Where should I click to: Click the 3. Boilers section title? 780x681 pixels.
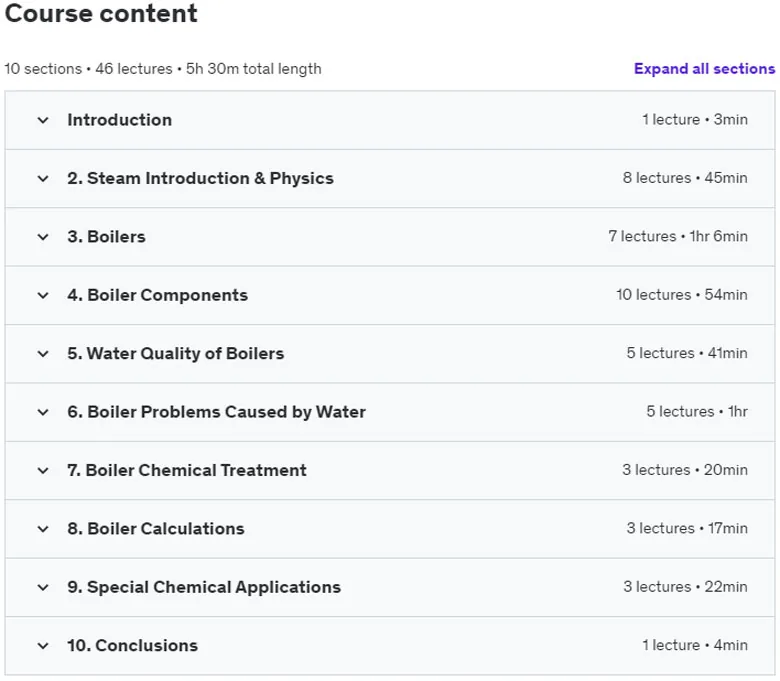pyautogui.click(x=106, y=237)
